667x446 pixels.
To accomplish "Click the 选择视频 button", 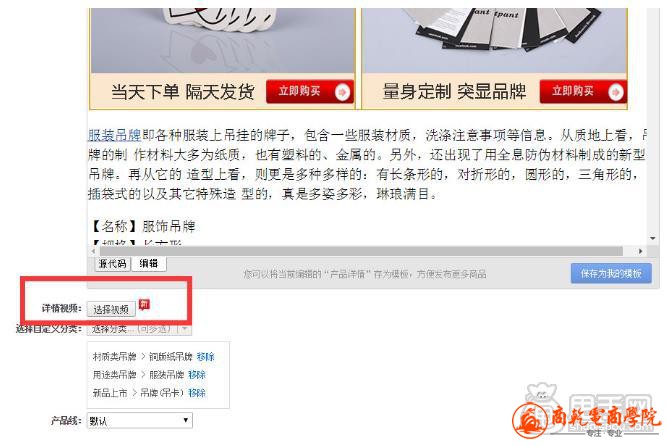I will pyautogui.click(x=111, y=309).
